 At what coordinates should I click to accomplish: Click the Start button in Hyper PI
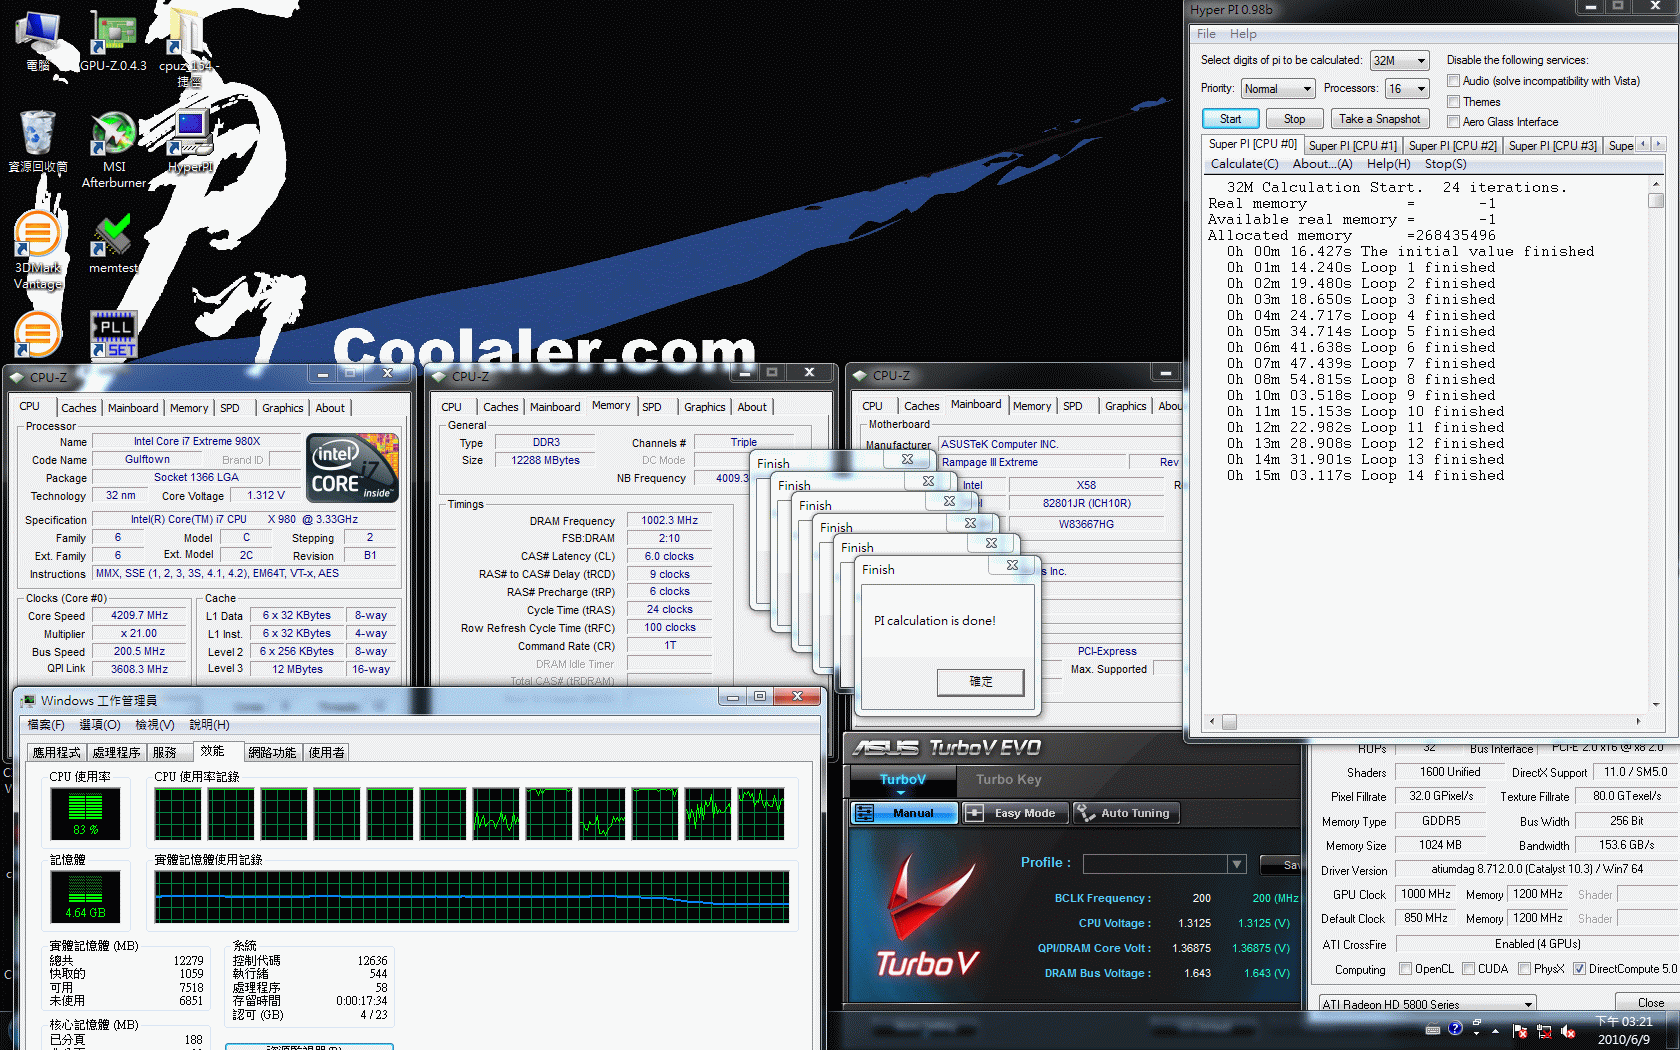tap(1230, 119)
